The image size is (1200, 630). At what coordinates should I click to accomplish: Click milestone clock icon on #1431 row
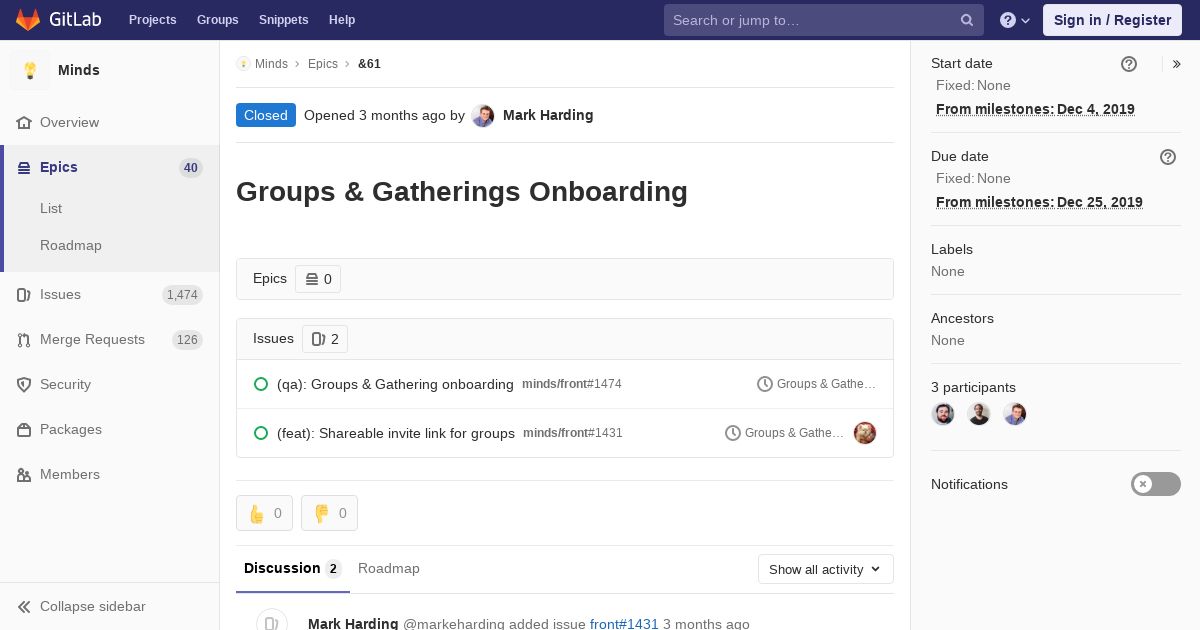pos(733,433)
